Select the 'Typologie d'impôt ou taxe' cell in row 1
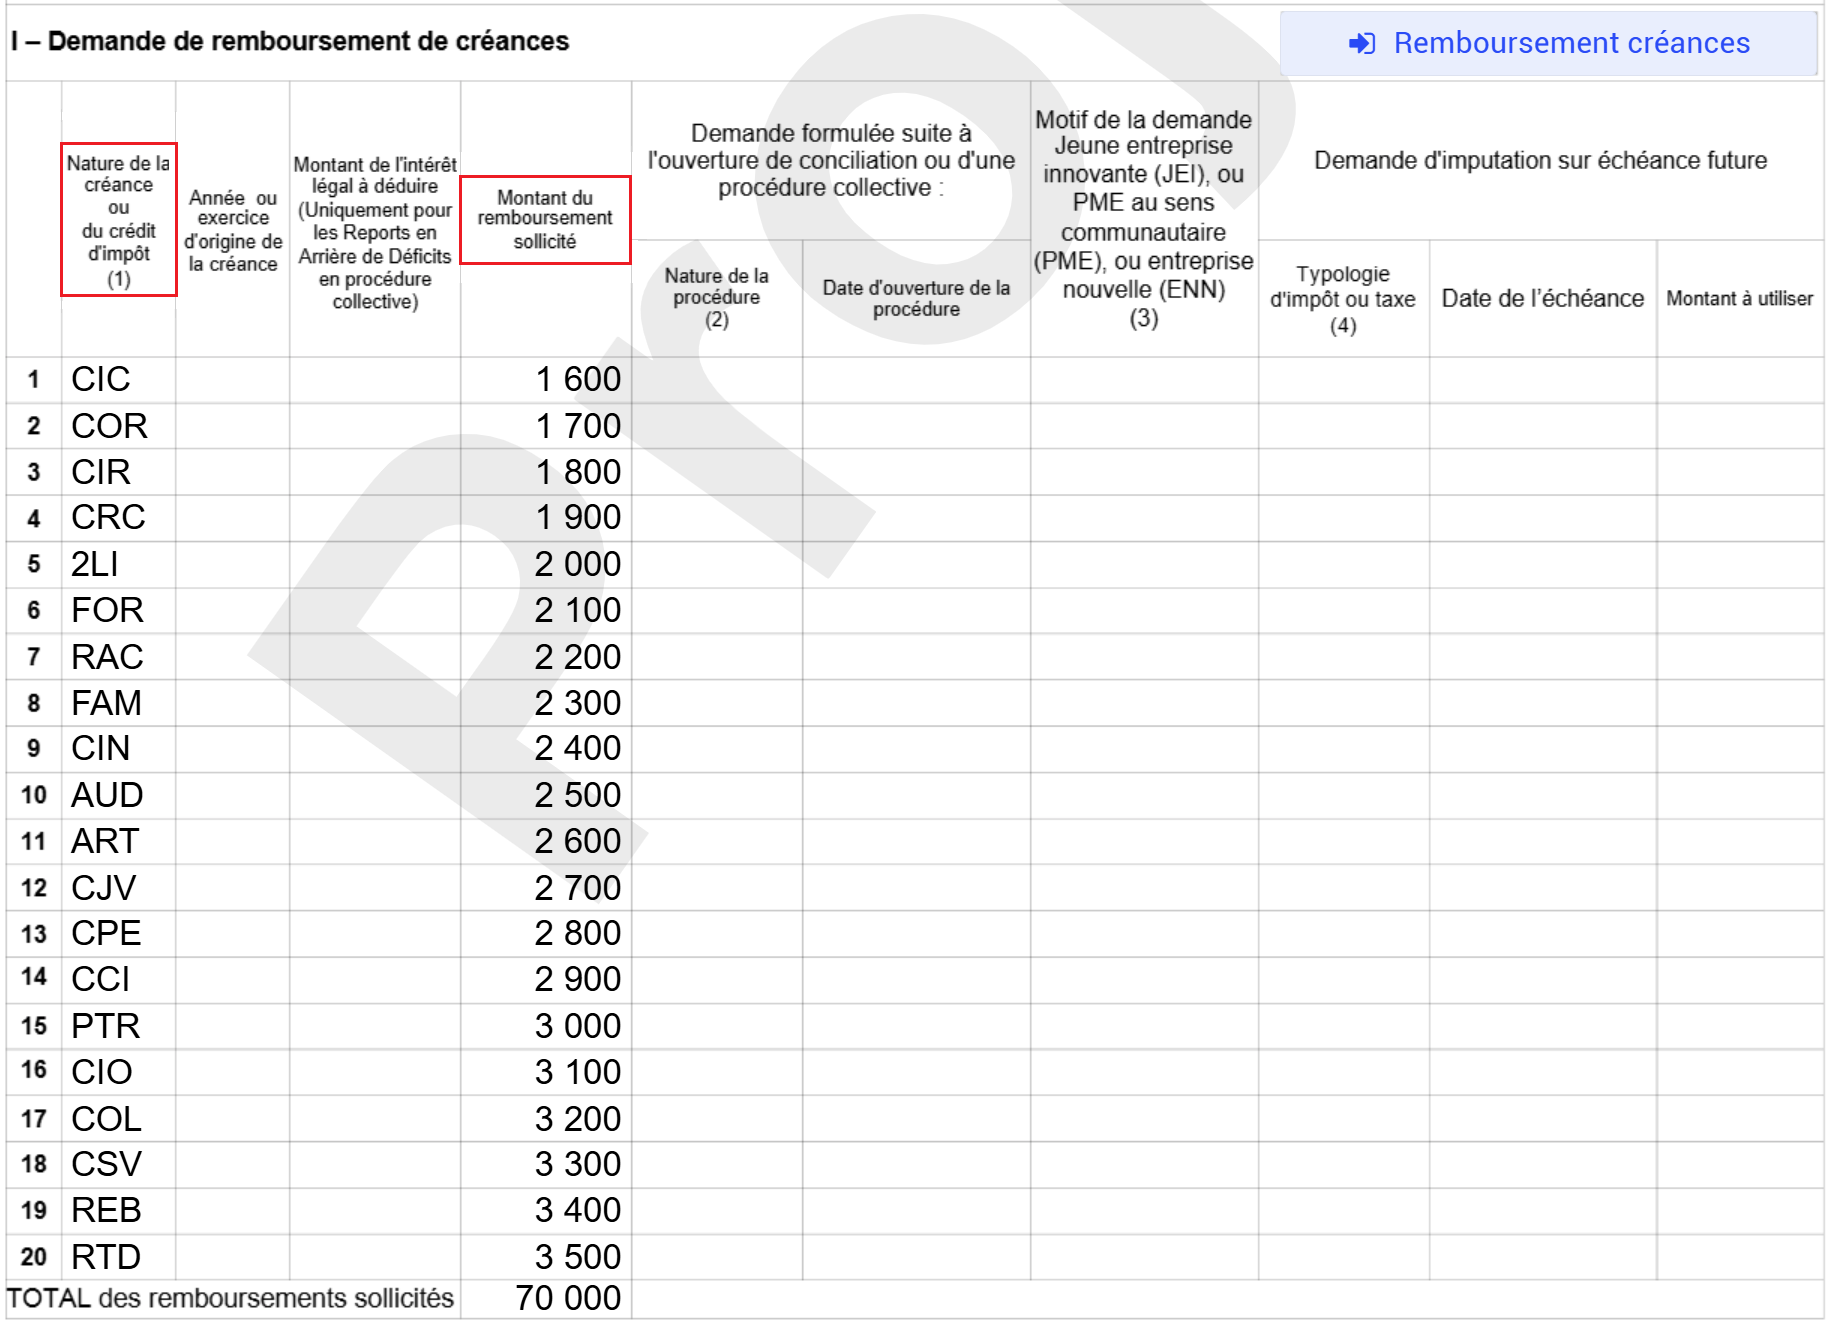Viewport: 1832px width, 1323px height. click(1343, 380)
